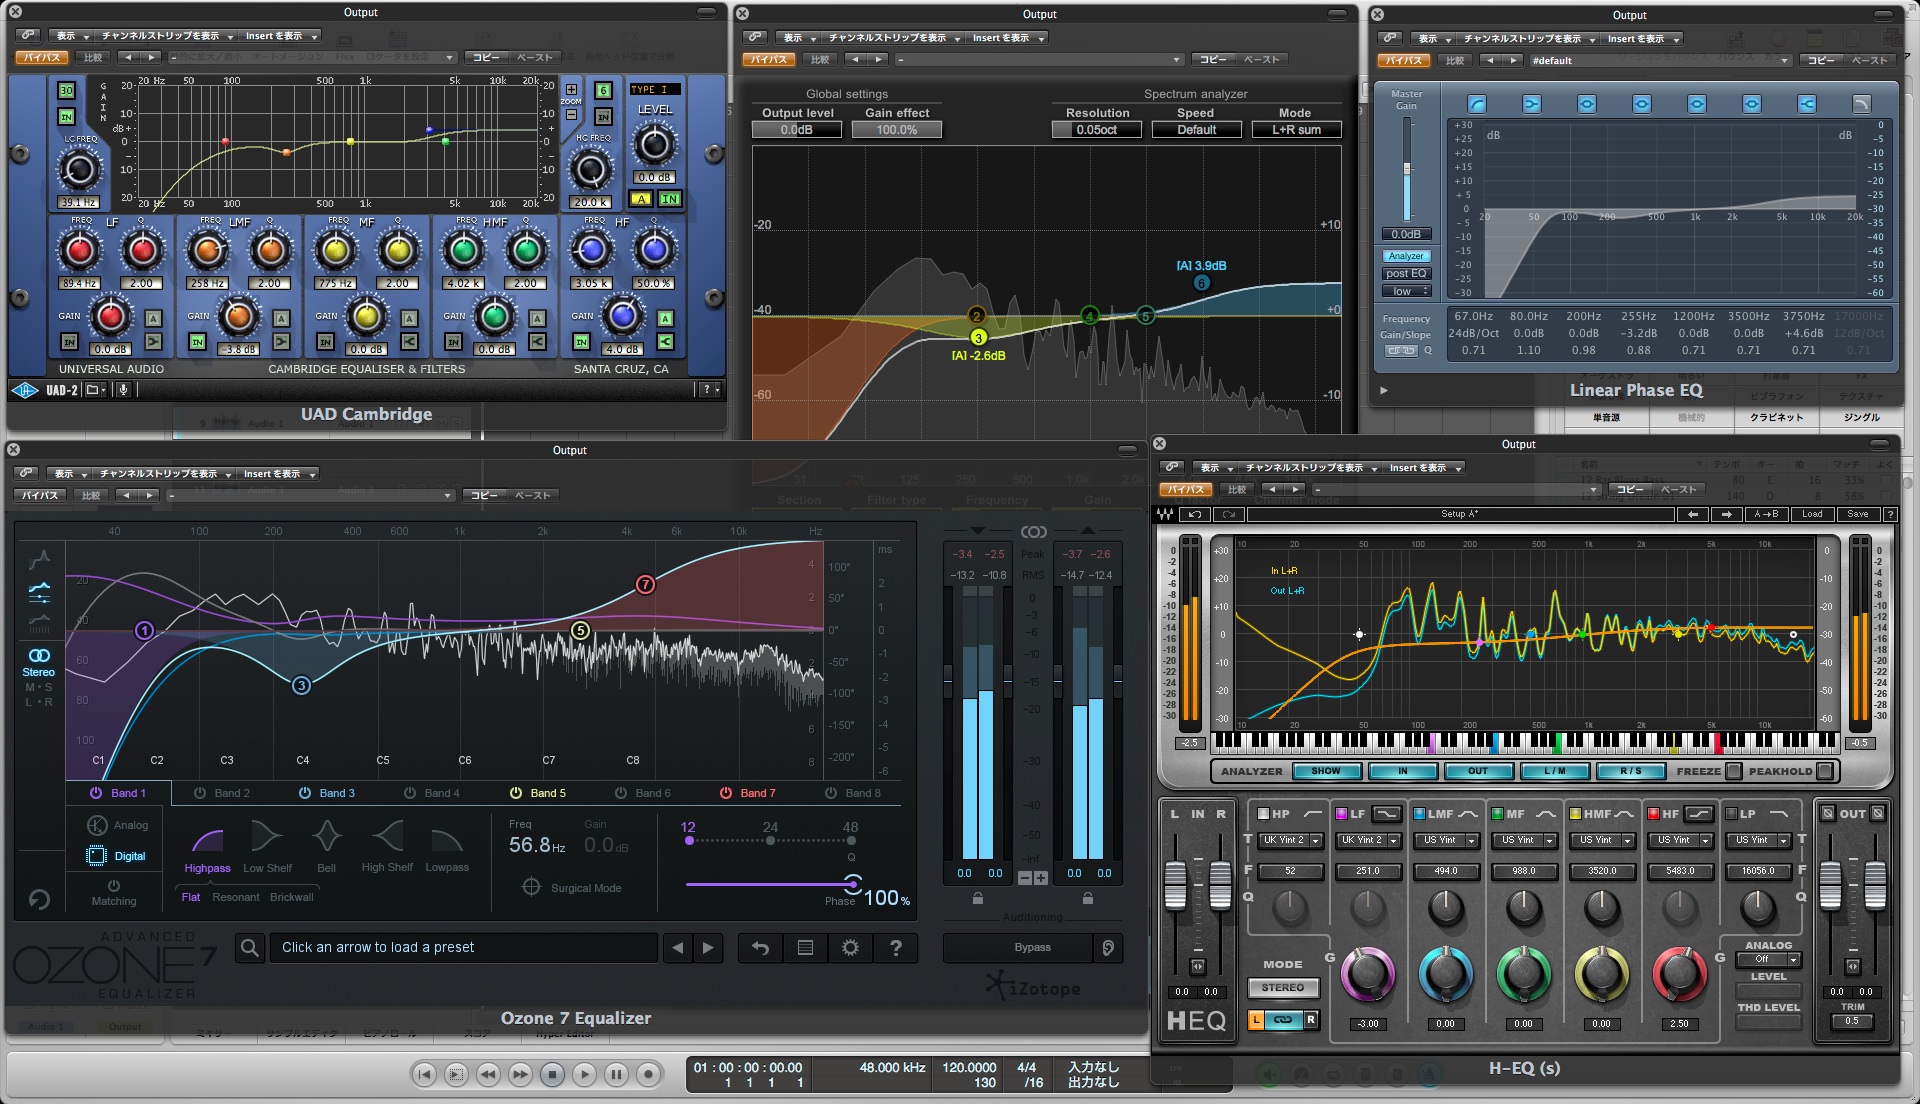Image resolution: width=1920 pixels, height=1104 pixels.
Task: Click the Master Gain slider in Linear Phase EQ
Action: pyautogui.click(x=1407, y=169)
